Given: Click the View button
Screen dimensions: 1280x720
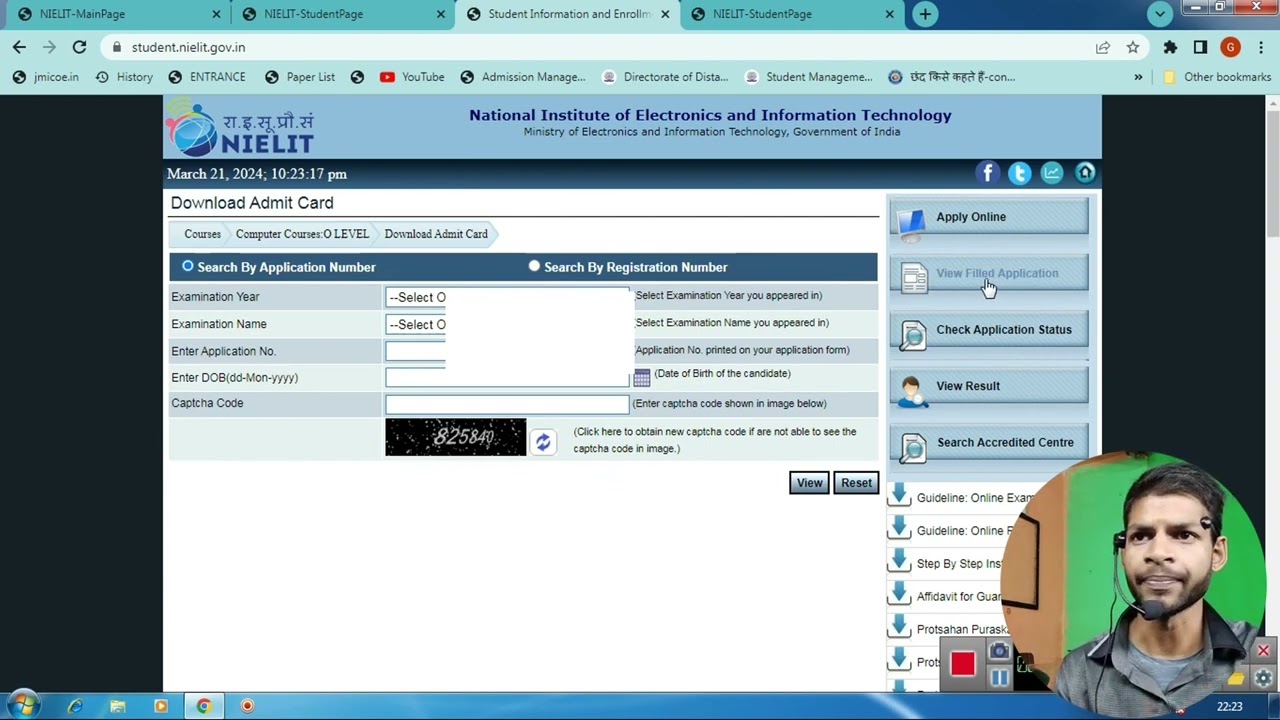Looking at the screenshot, I should click(809, 483).
